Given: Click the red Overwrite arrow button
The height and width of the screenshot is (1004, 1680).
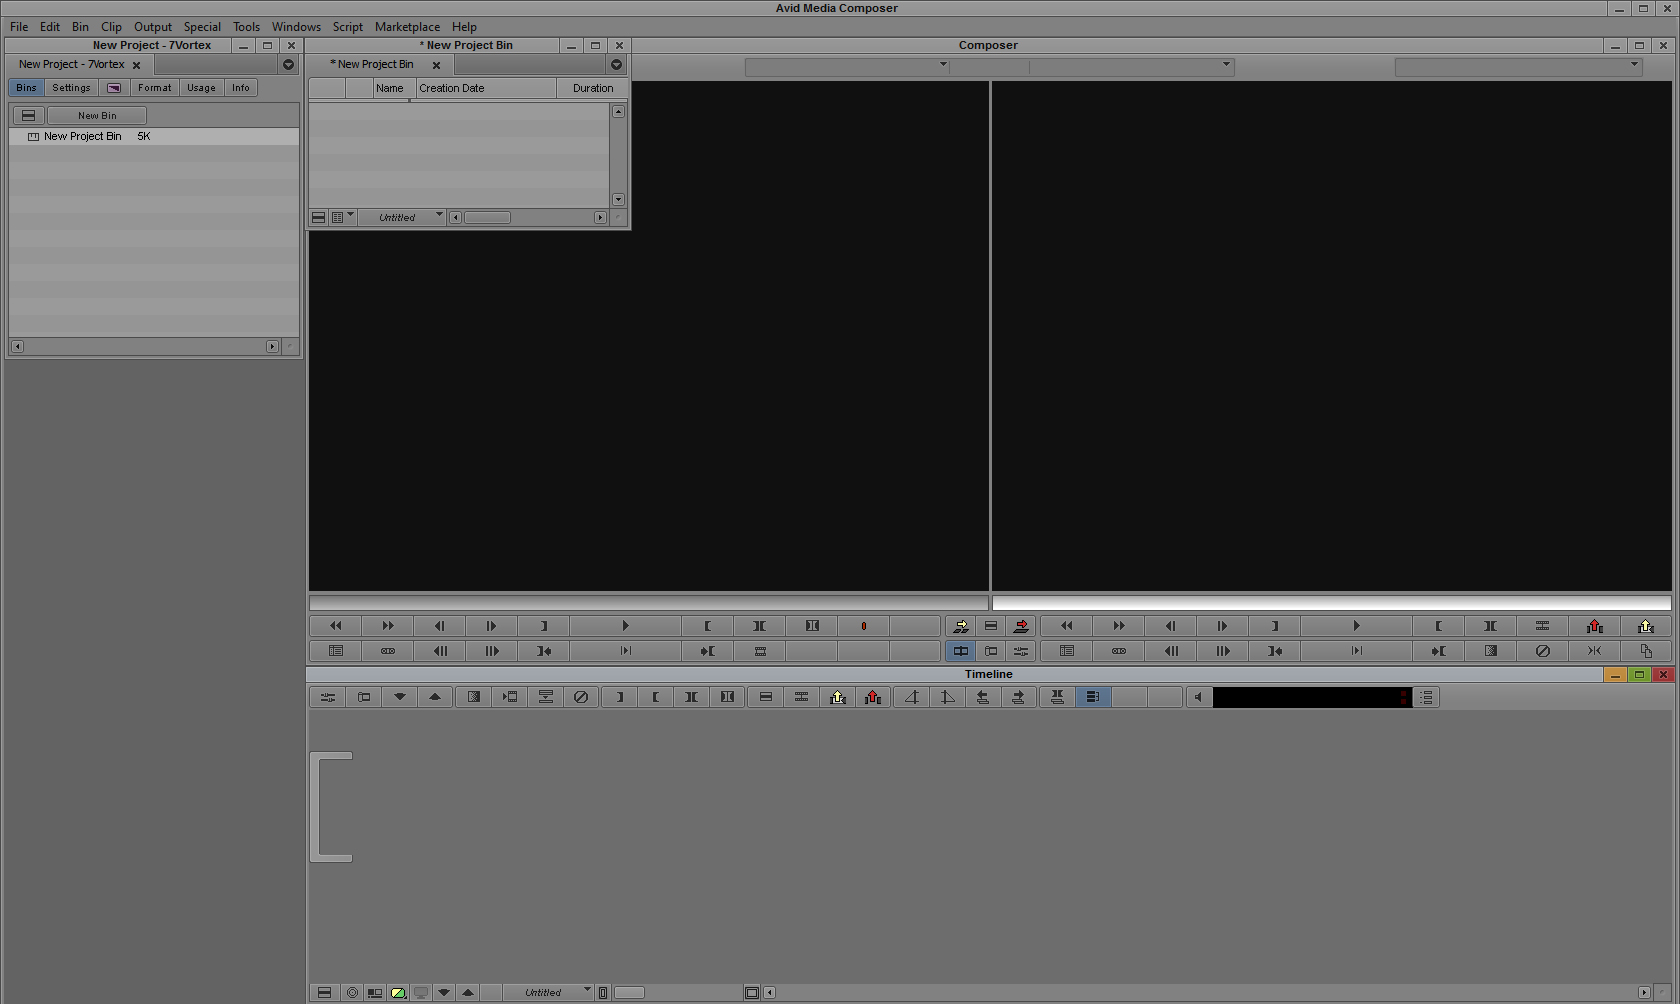Looking at the screenshot, I should (x=1021, y=626).
